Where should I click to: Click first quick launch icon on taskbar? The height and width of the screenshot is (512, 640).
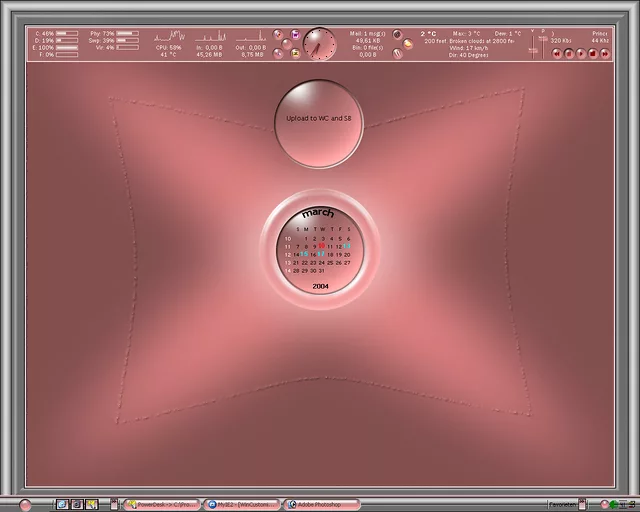(x=62, y=504)
